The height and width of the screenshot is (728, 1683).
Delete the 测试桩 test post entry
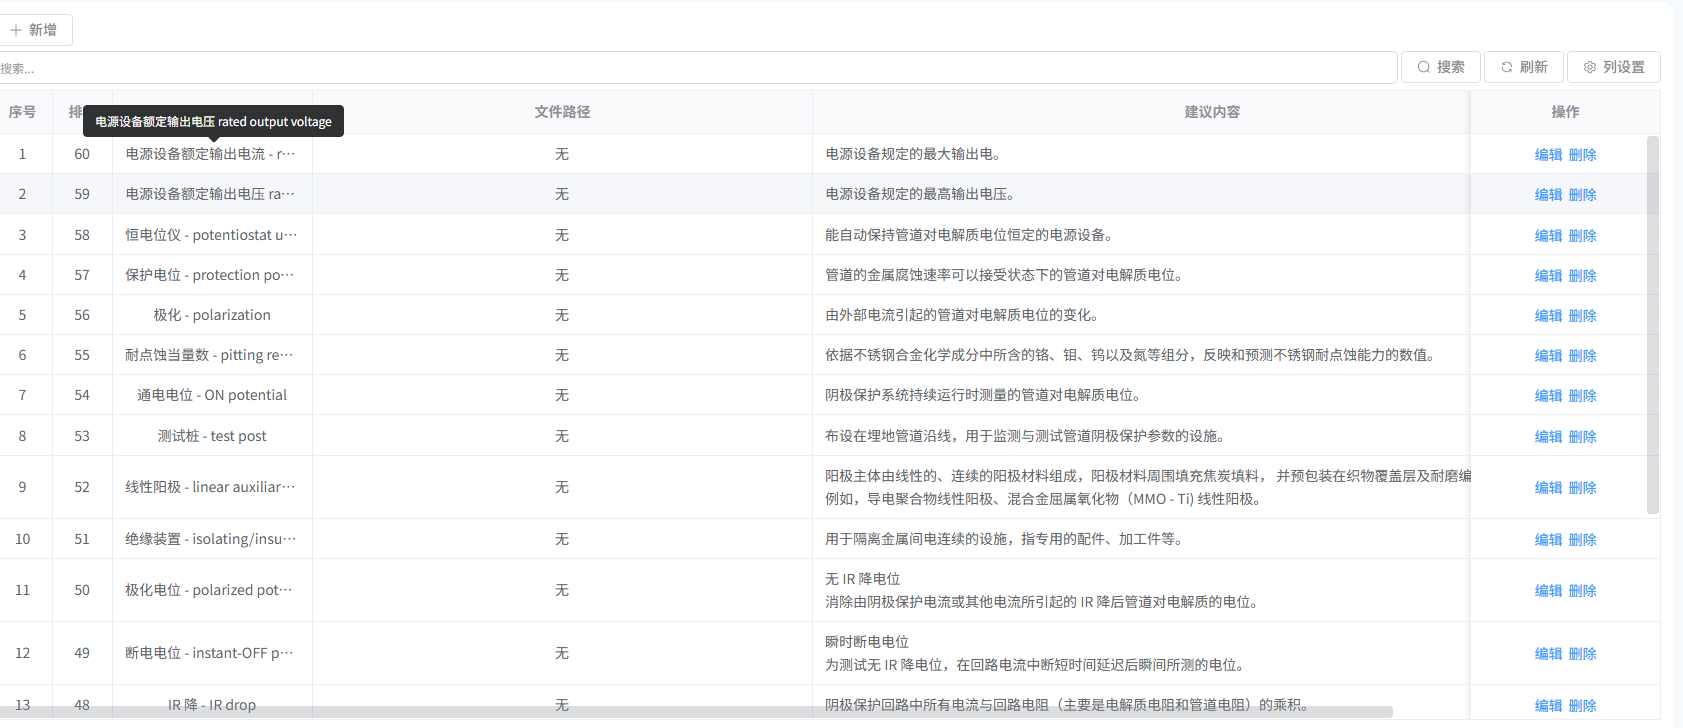1582,437
